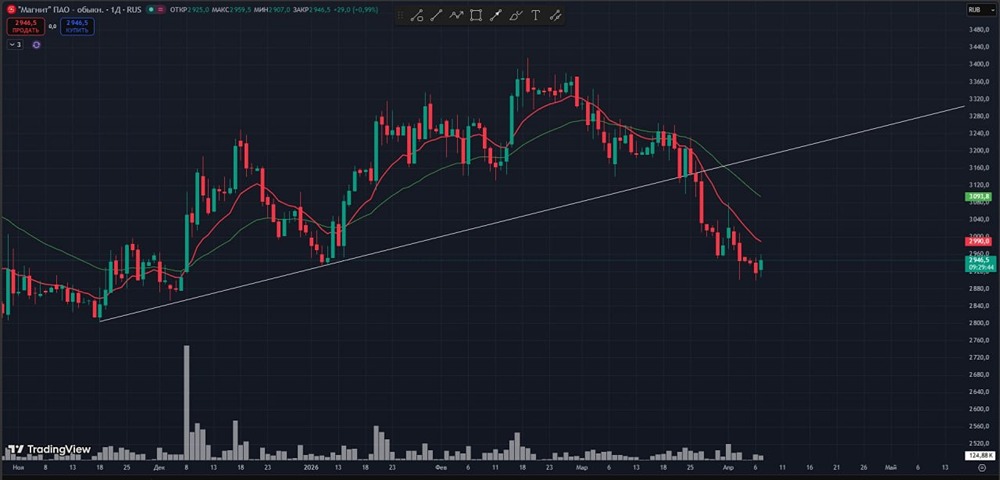Click the 2600,0 price scale label
The width and height of the screenshot is (1000, 480).
(977, 409)
